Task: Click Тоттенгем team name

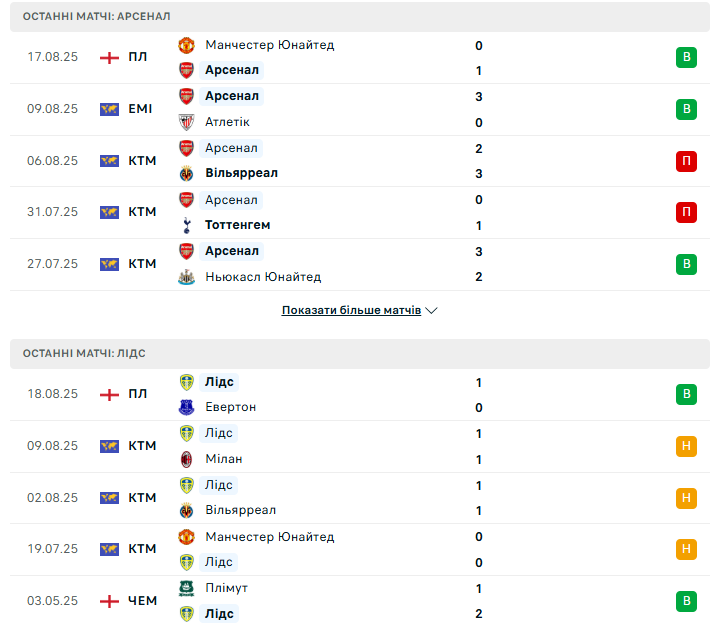Action: [237, 225]
